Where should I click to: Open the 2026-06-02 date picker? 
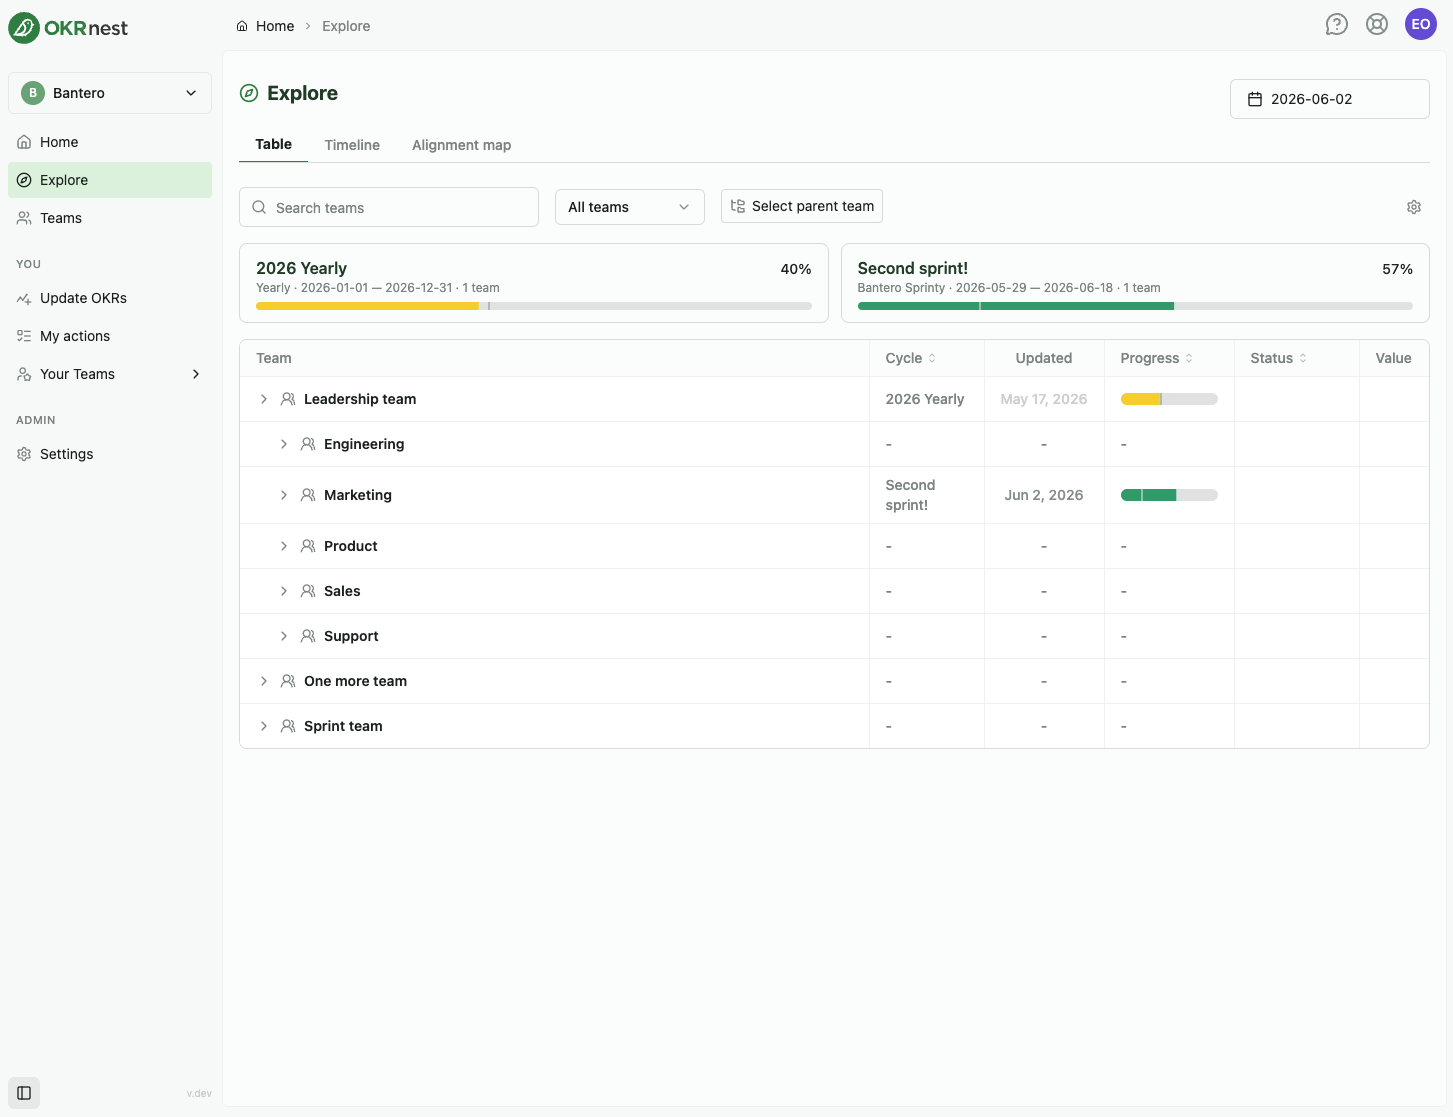coord(1329,99)
